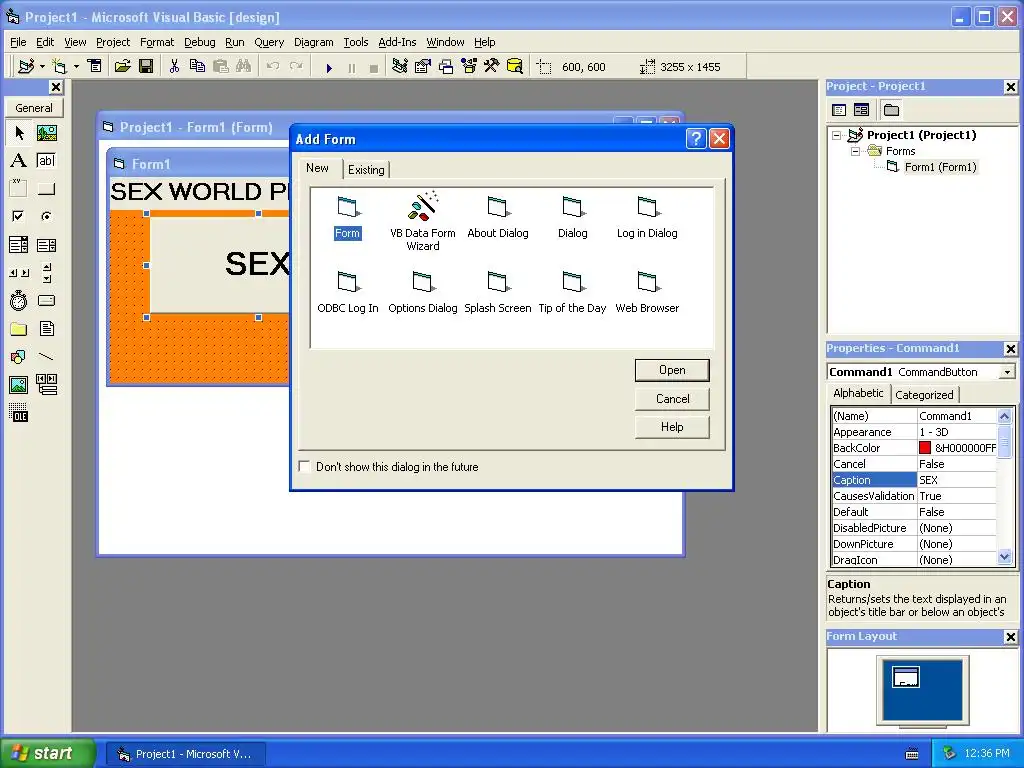Open the Debug menu
This screenshot has width=1024, height=768.
click(199, 42)
